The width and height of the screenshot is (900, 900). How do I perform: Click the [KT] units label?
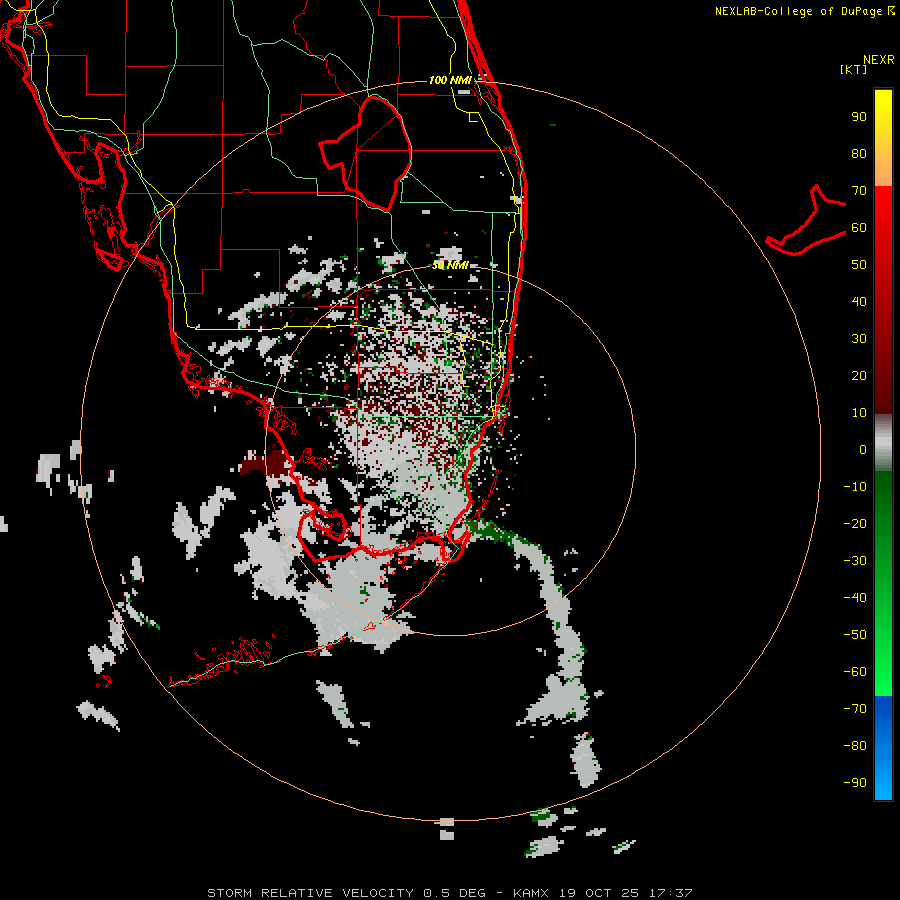(x=854, y=69)
